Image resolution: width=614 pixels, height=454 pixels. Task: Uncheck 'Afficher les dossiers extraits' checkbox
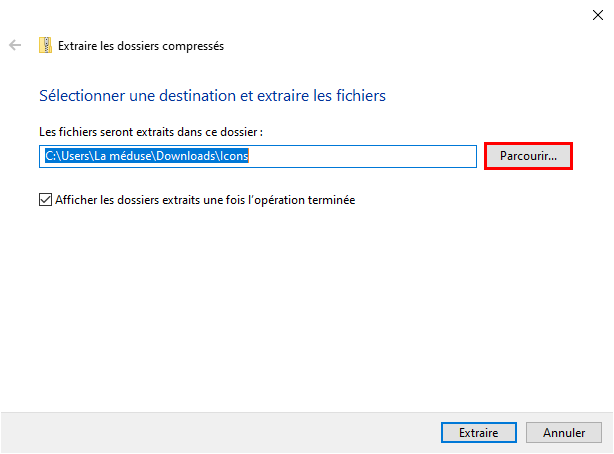pyautogui.click(x=45, y=199)
